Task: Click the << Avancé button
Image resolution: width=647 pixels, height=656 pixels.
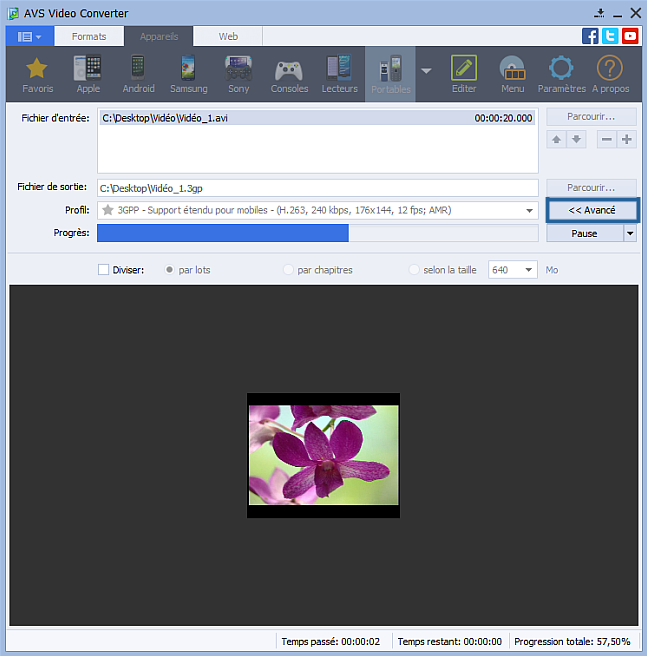Action: 592,210
